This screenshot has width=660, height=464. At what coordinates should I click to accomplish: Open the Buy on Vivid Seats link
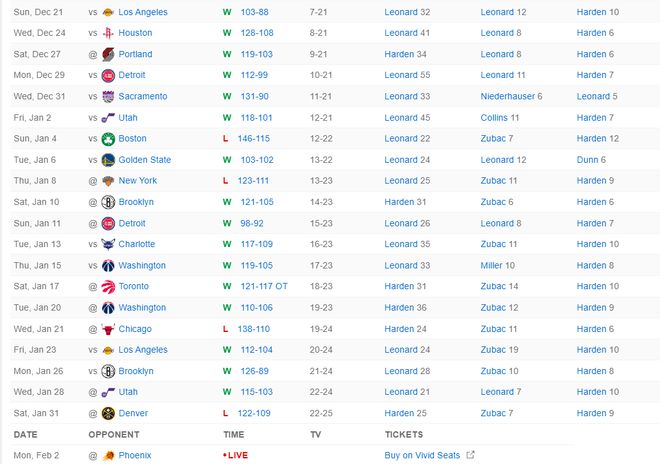[422, 456]
